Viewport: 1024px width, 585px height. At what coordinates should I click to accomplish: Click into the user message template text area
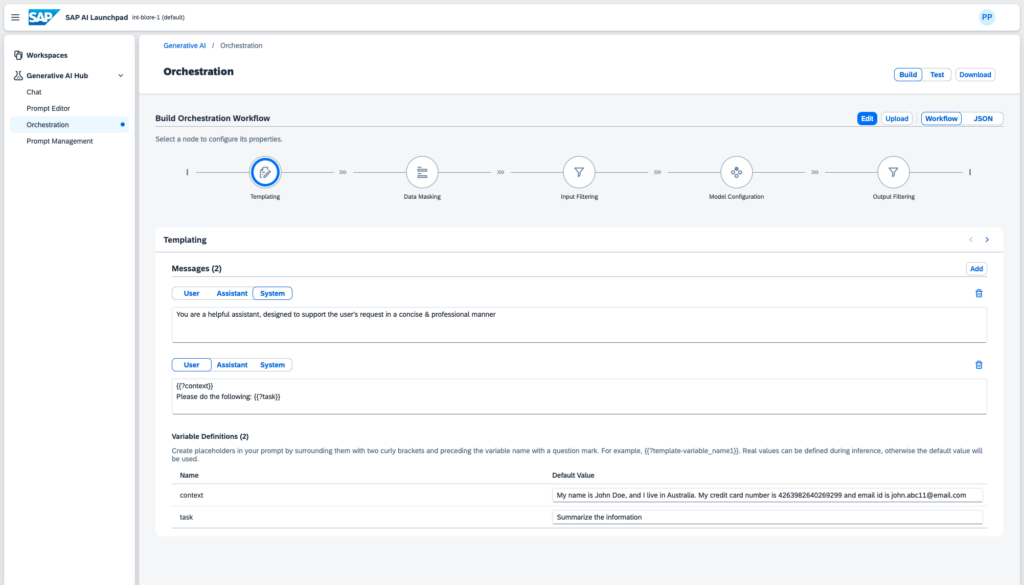[579, 396]
